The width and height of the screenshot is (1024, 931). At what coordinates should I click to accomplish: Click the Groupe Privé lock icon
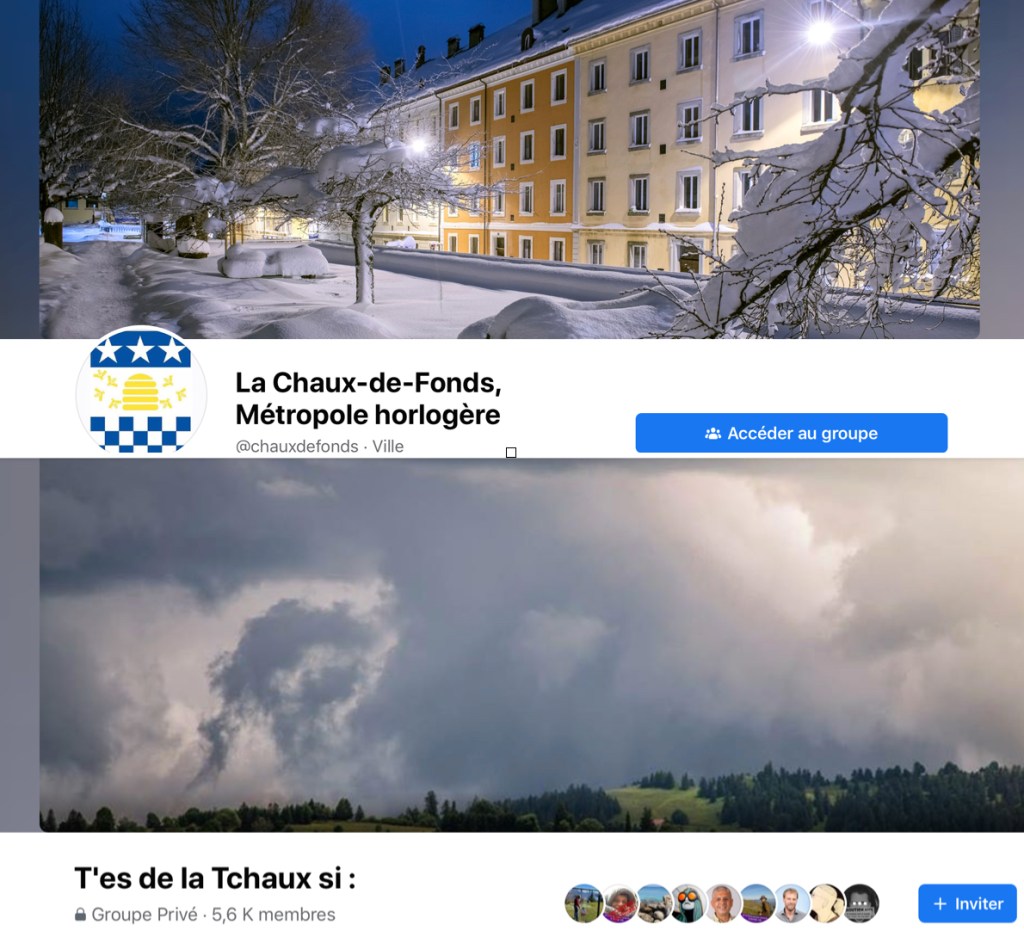click(x=80, y=914)
